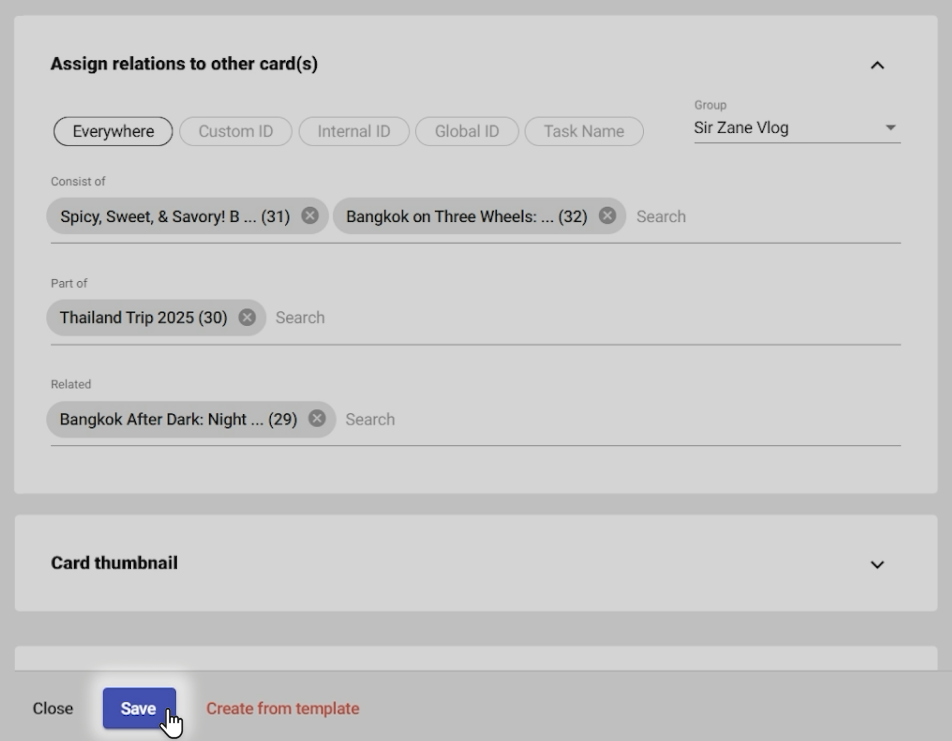The width and height of the screenshot is (952, 741).
Task: Remove Bangkok on Three Wheels chip
Action: point(607,216)
